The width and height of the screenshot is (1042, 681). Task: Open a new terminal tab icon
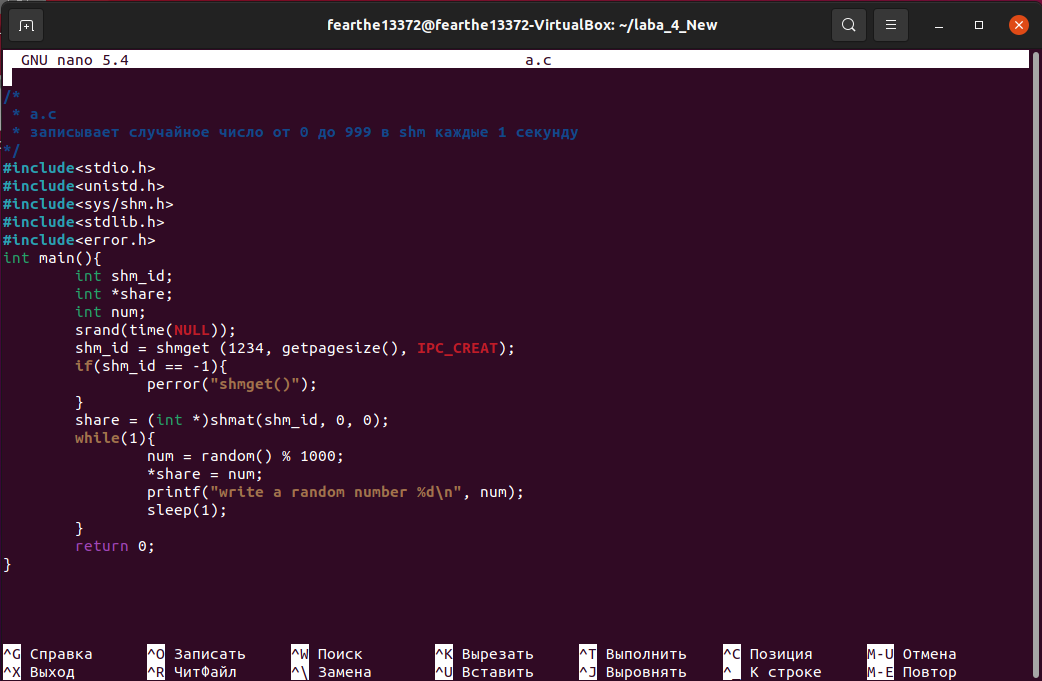(26, 25)
